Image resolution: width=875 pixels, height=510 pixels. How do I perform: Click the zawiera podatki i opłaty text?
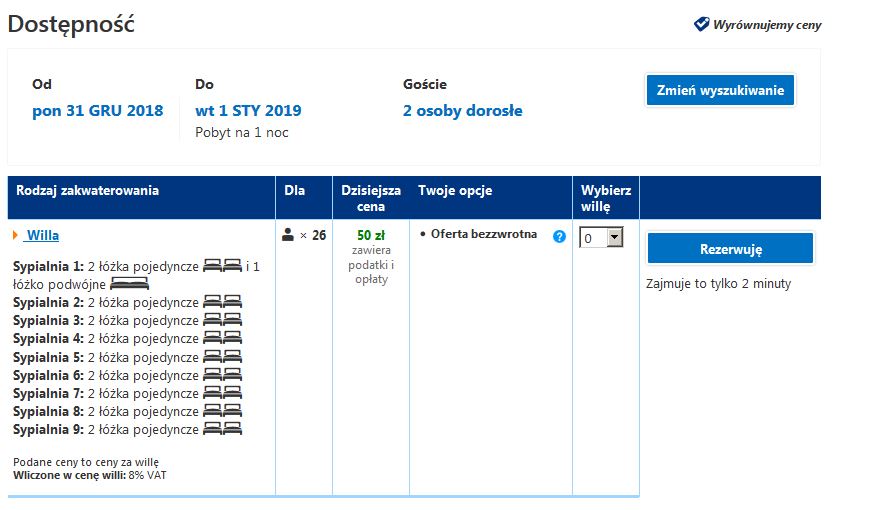(371, 265)
